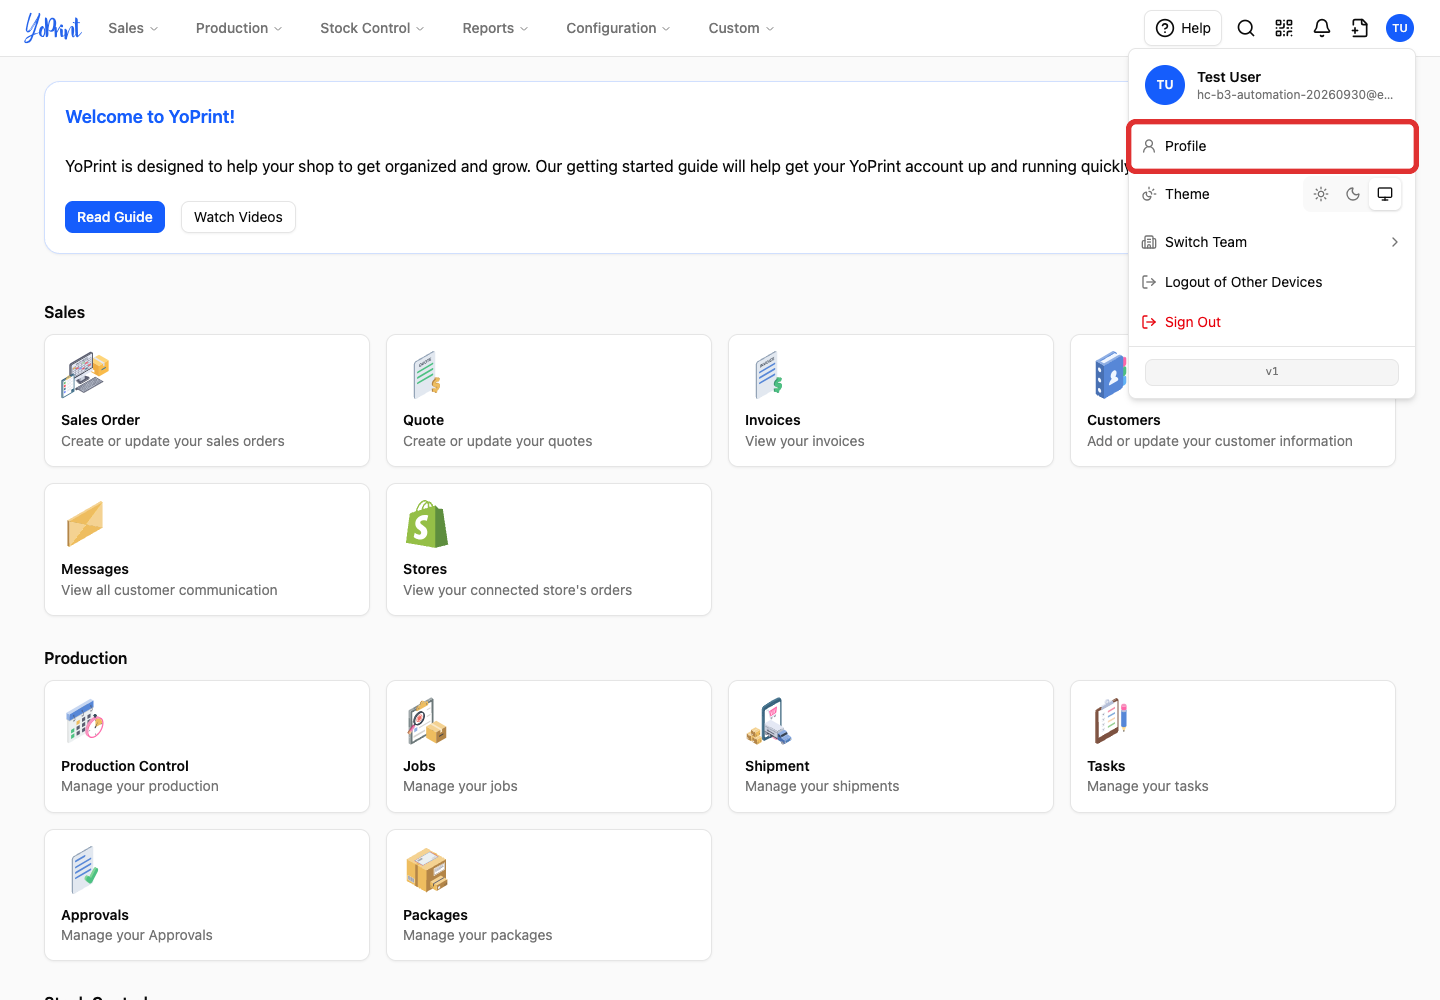The image size is (1440, 1000).
Task: Open the Approvals document icon
Action: pyautogui.click(x=85, y=870)
